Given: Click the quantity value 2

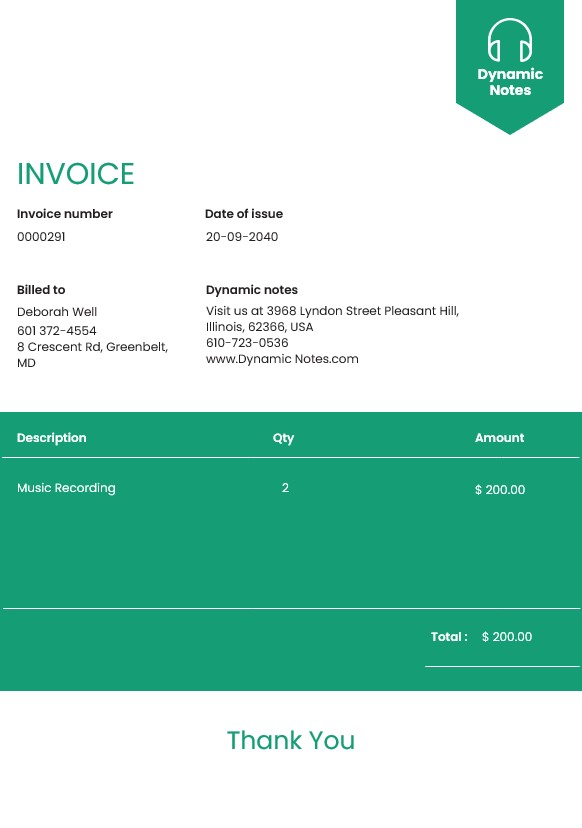Looking at the screenshot, I should pos(285,487).
